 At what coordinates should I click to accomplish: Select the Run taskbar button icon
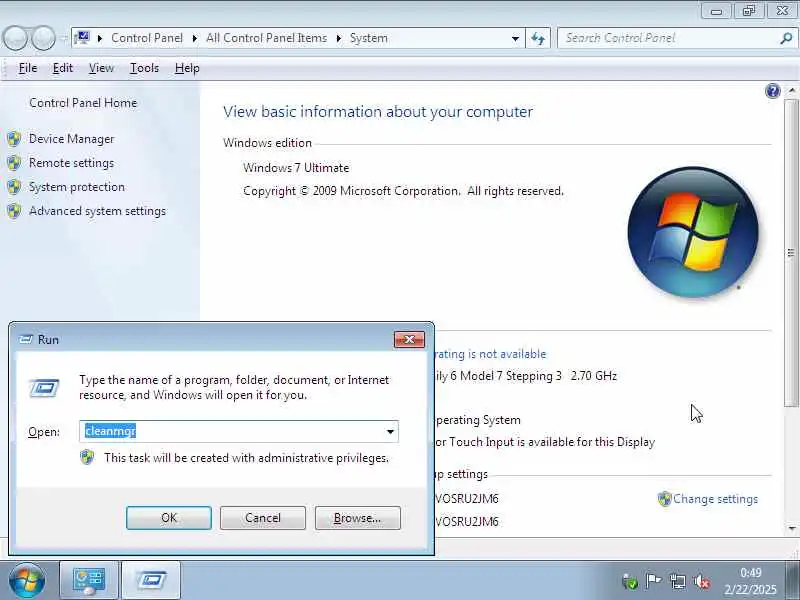[151, 581]
